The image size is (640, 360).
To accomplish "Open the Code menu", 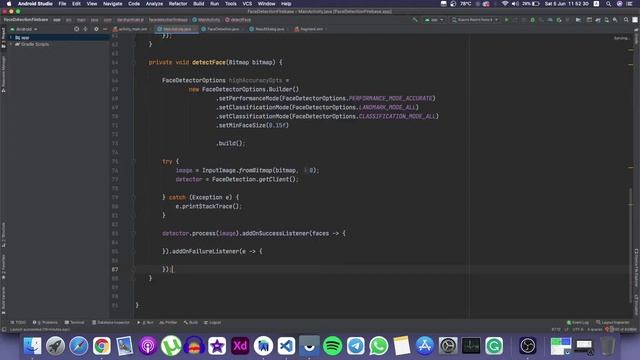I will (x=134, y=4).
